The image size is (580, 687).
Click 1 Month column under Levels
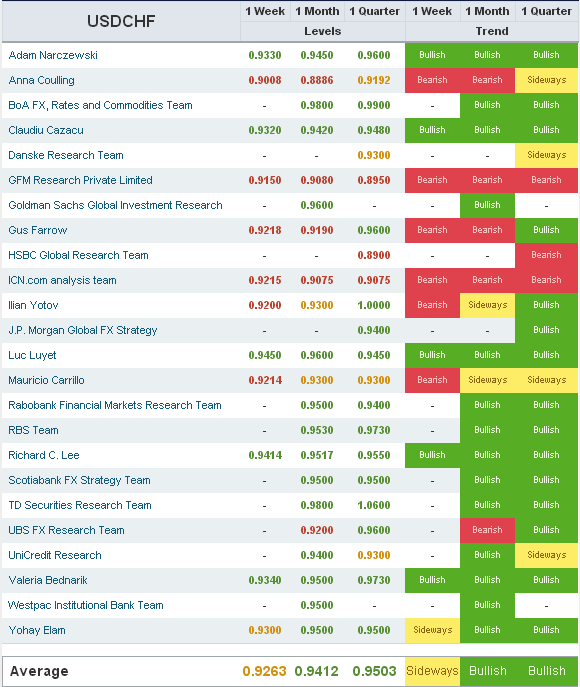317,11
